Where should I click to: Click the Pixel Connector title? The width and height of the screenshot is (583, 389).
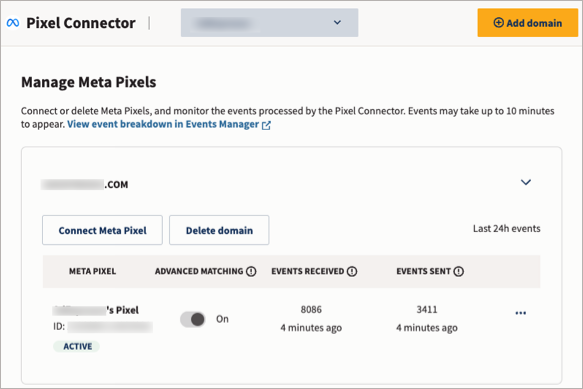coord(81,23)
